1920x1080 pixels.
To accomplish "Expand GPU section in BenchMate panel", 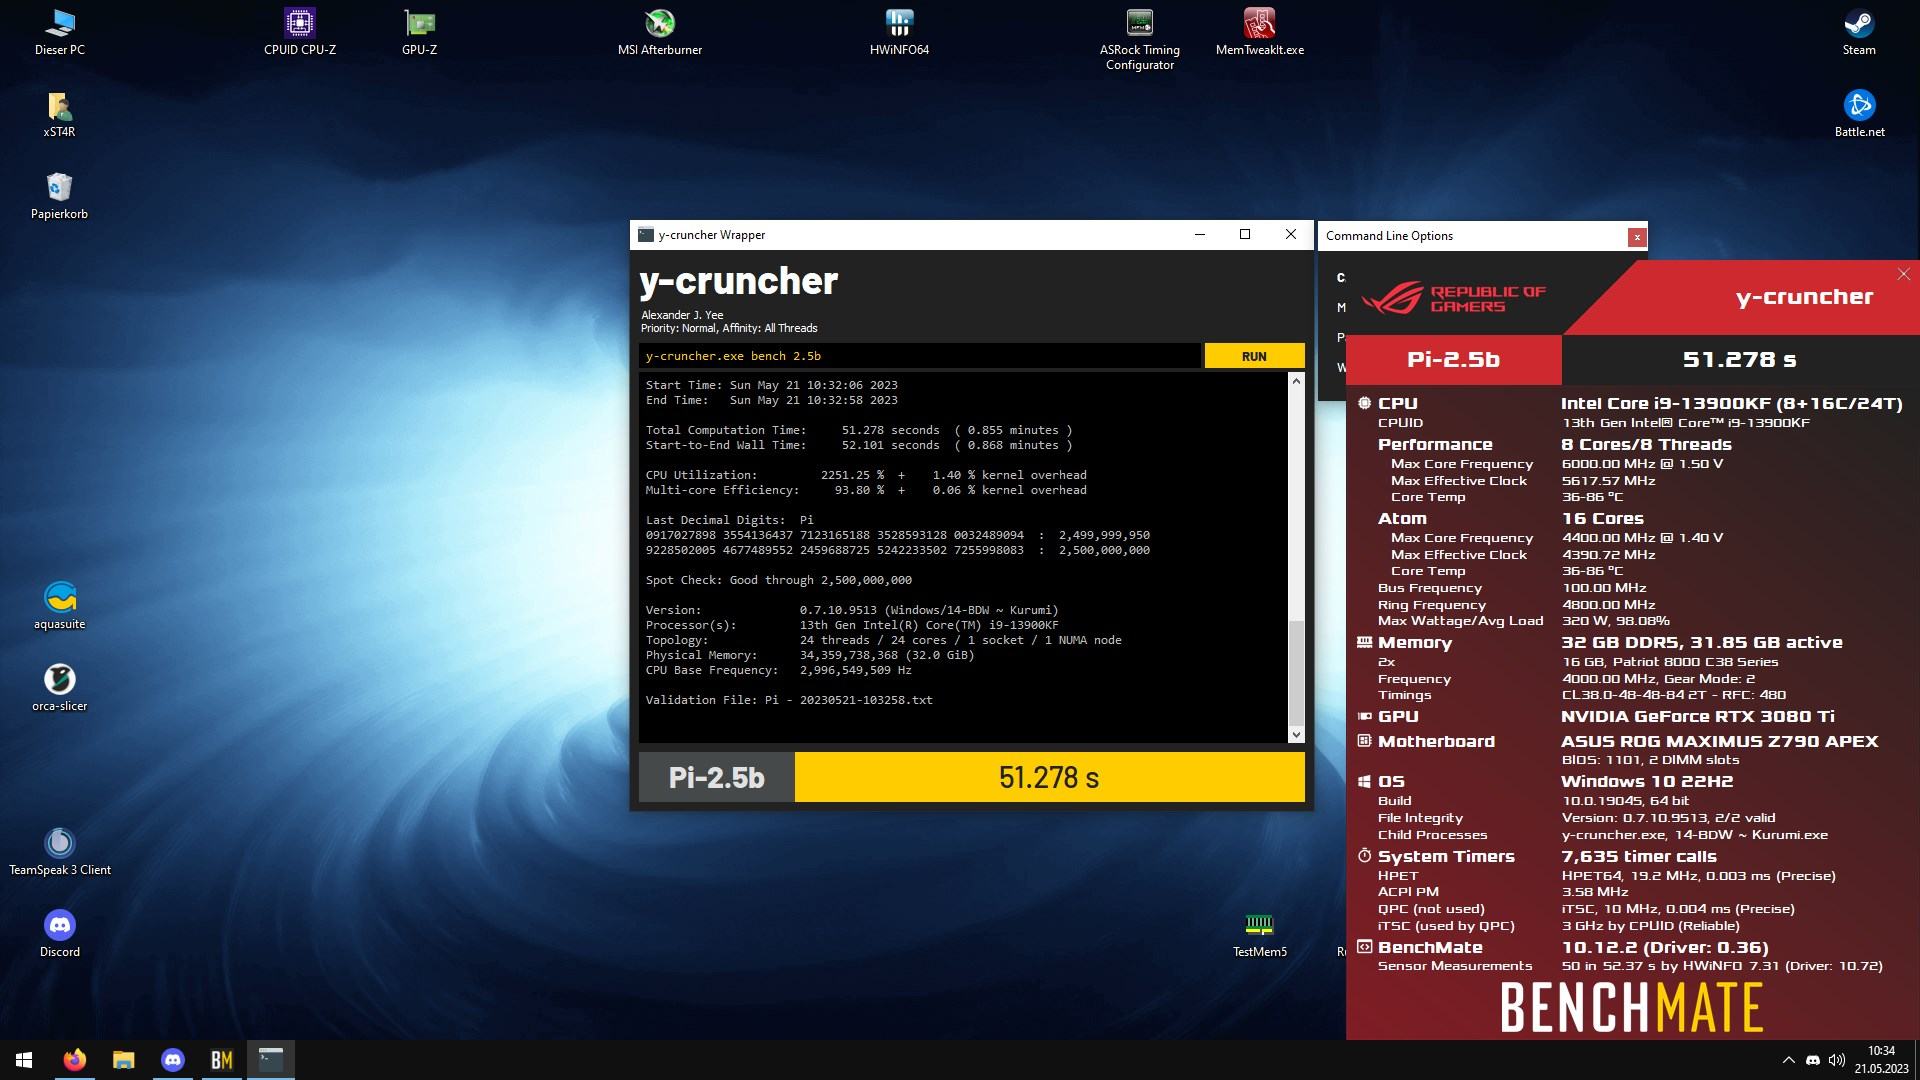I will point(1398,716).
